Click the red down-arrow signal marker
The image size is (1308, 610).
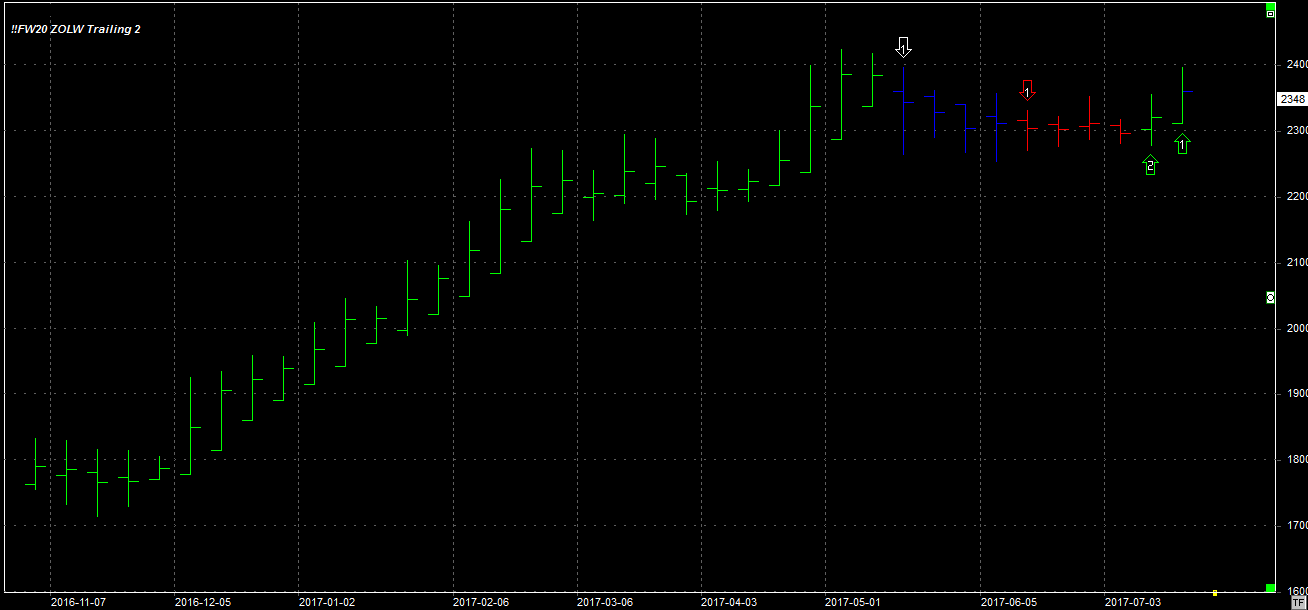point(1027,90)
